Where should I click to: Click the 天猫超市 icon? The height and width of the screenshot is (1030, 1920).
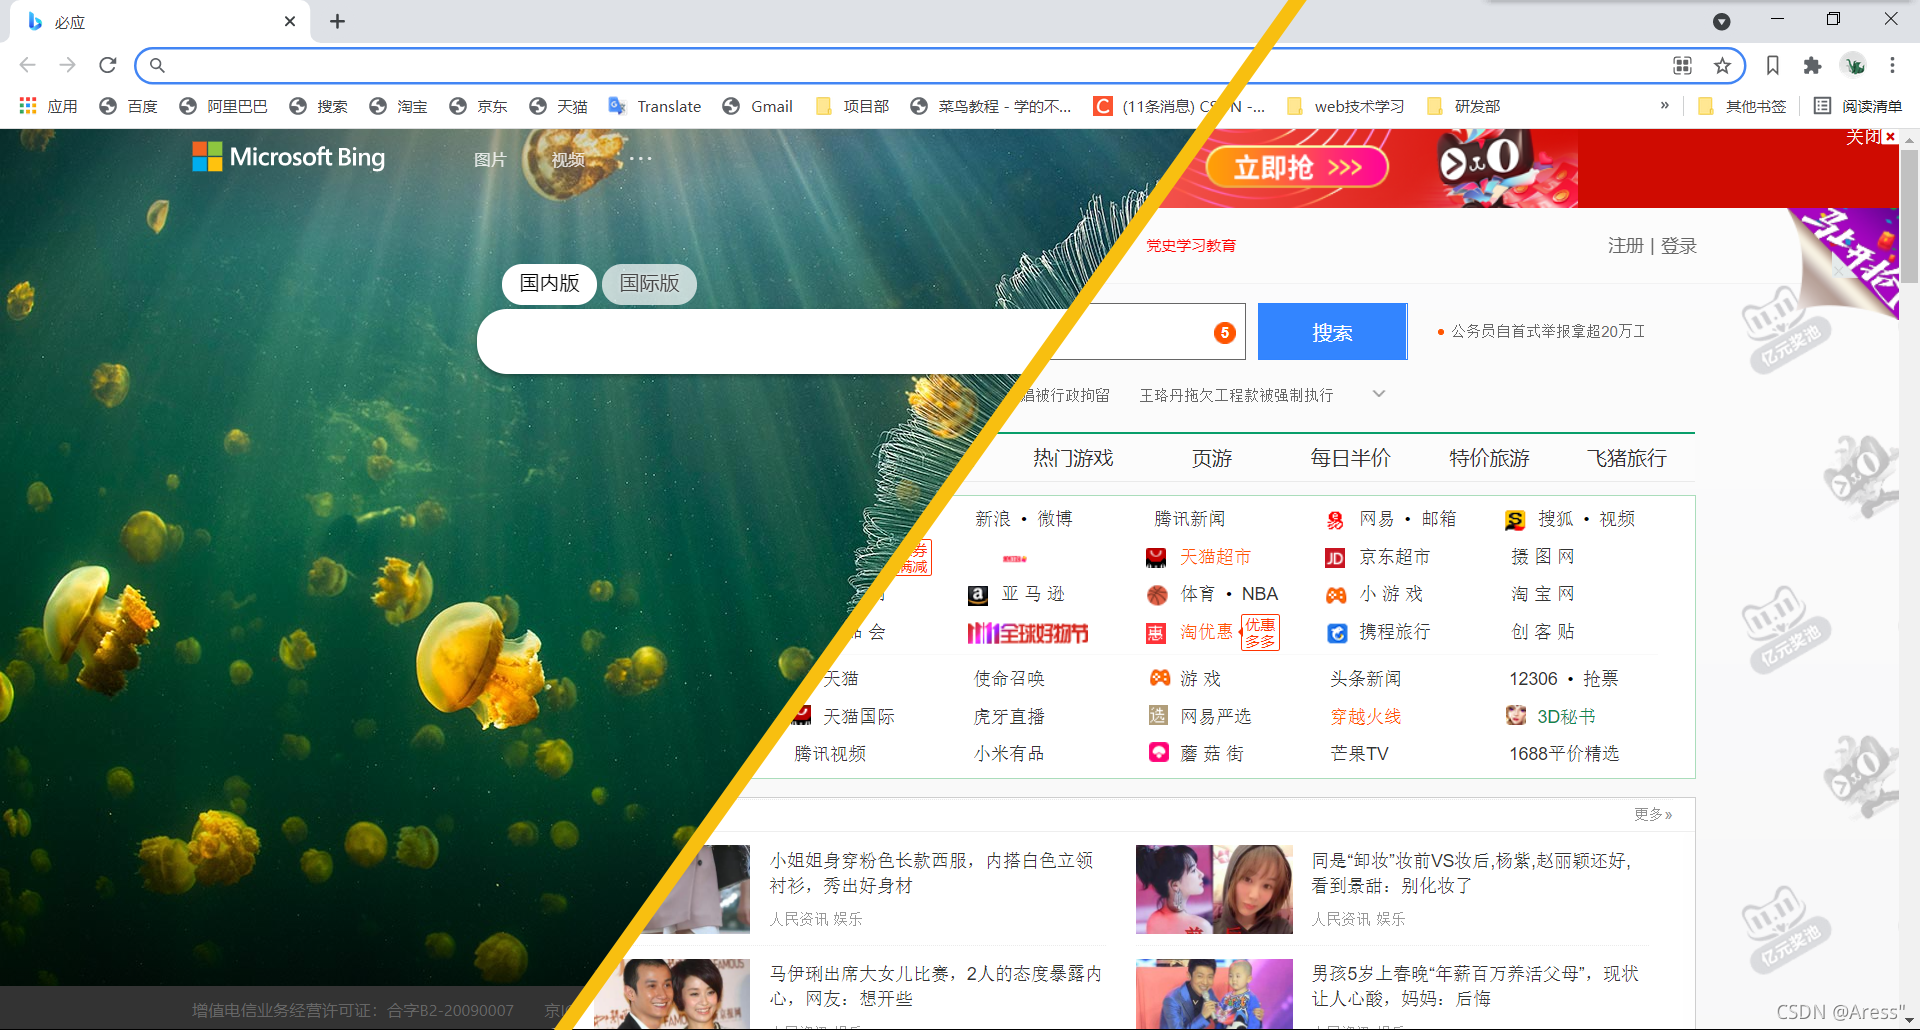pos(1156,558)
